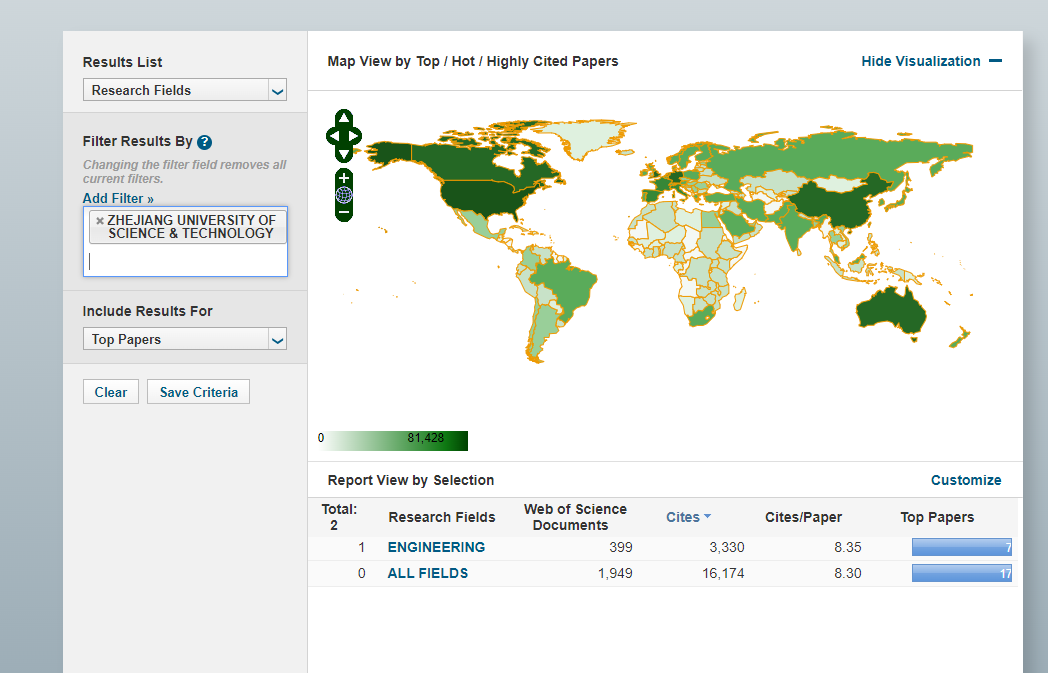Switch map view to Hot papers
Screen dimensions: 1048x673
(x=463, y=61)
